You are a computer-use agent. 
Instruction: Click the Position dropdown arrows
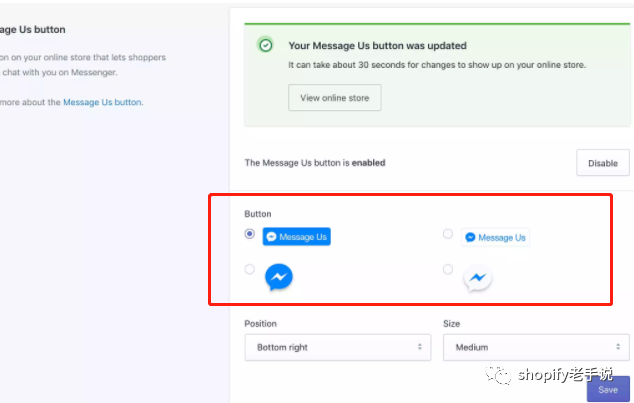(x=420, y=347)
